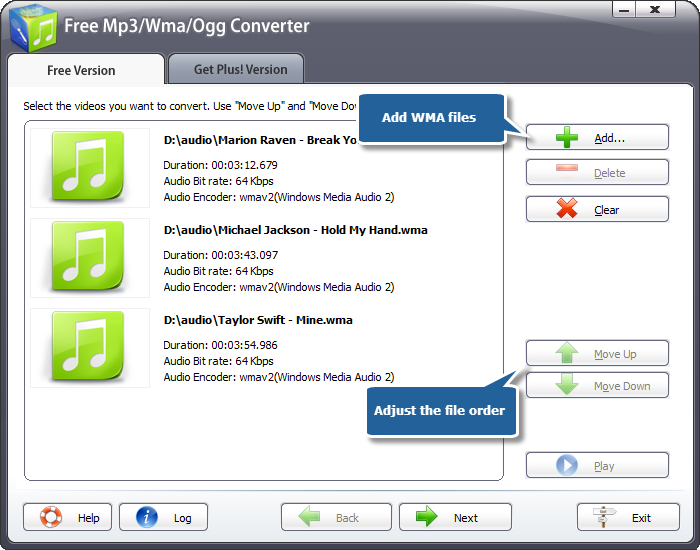Screen dimensions: 700x550
Task: Switch to the Free Version tab
Action: (x=86, y=70)
